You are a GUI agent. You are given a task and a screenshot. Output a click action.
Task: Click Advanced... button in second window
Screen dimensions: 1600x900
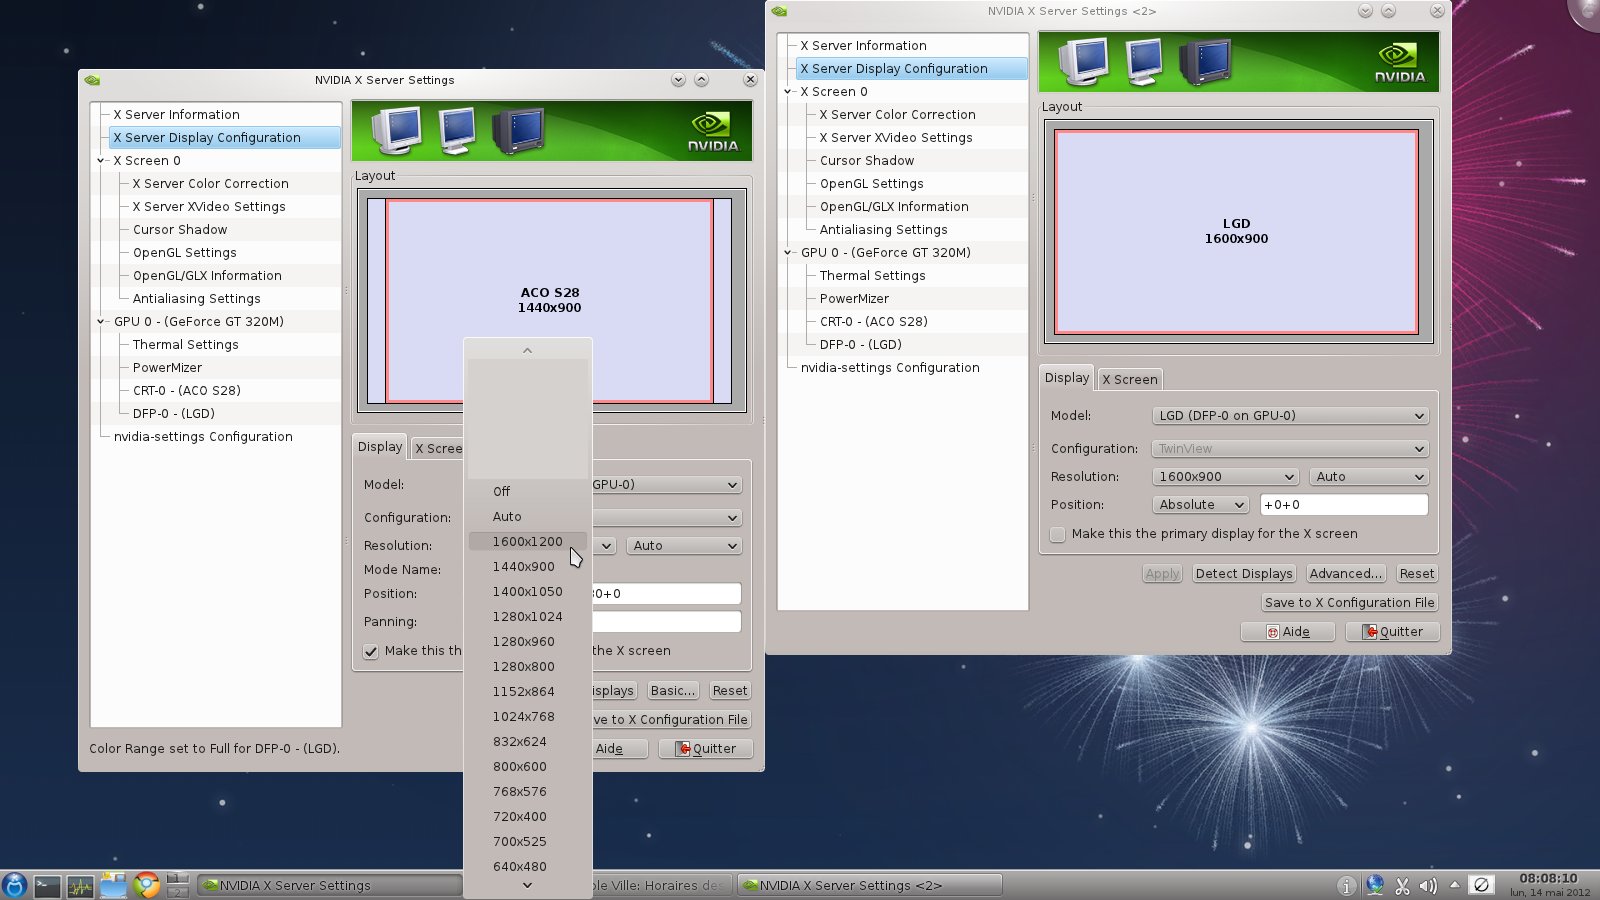click(1346, 574)
